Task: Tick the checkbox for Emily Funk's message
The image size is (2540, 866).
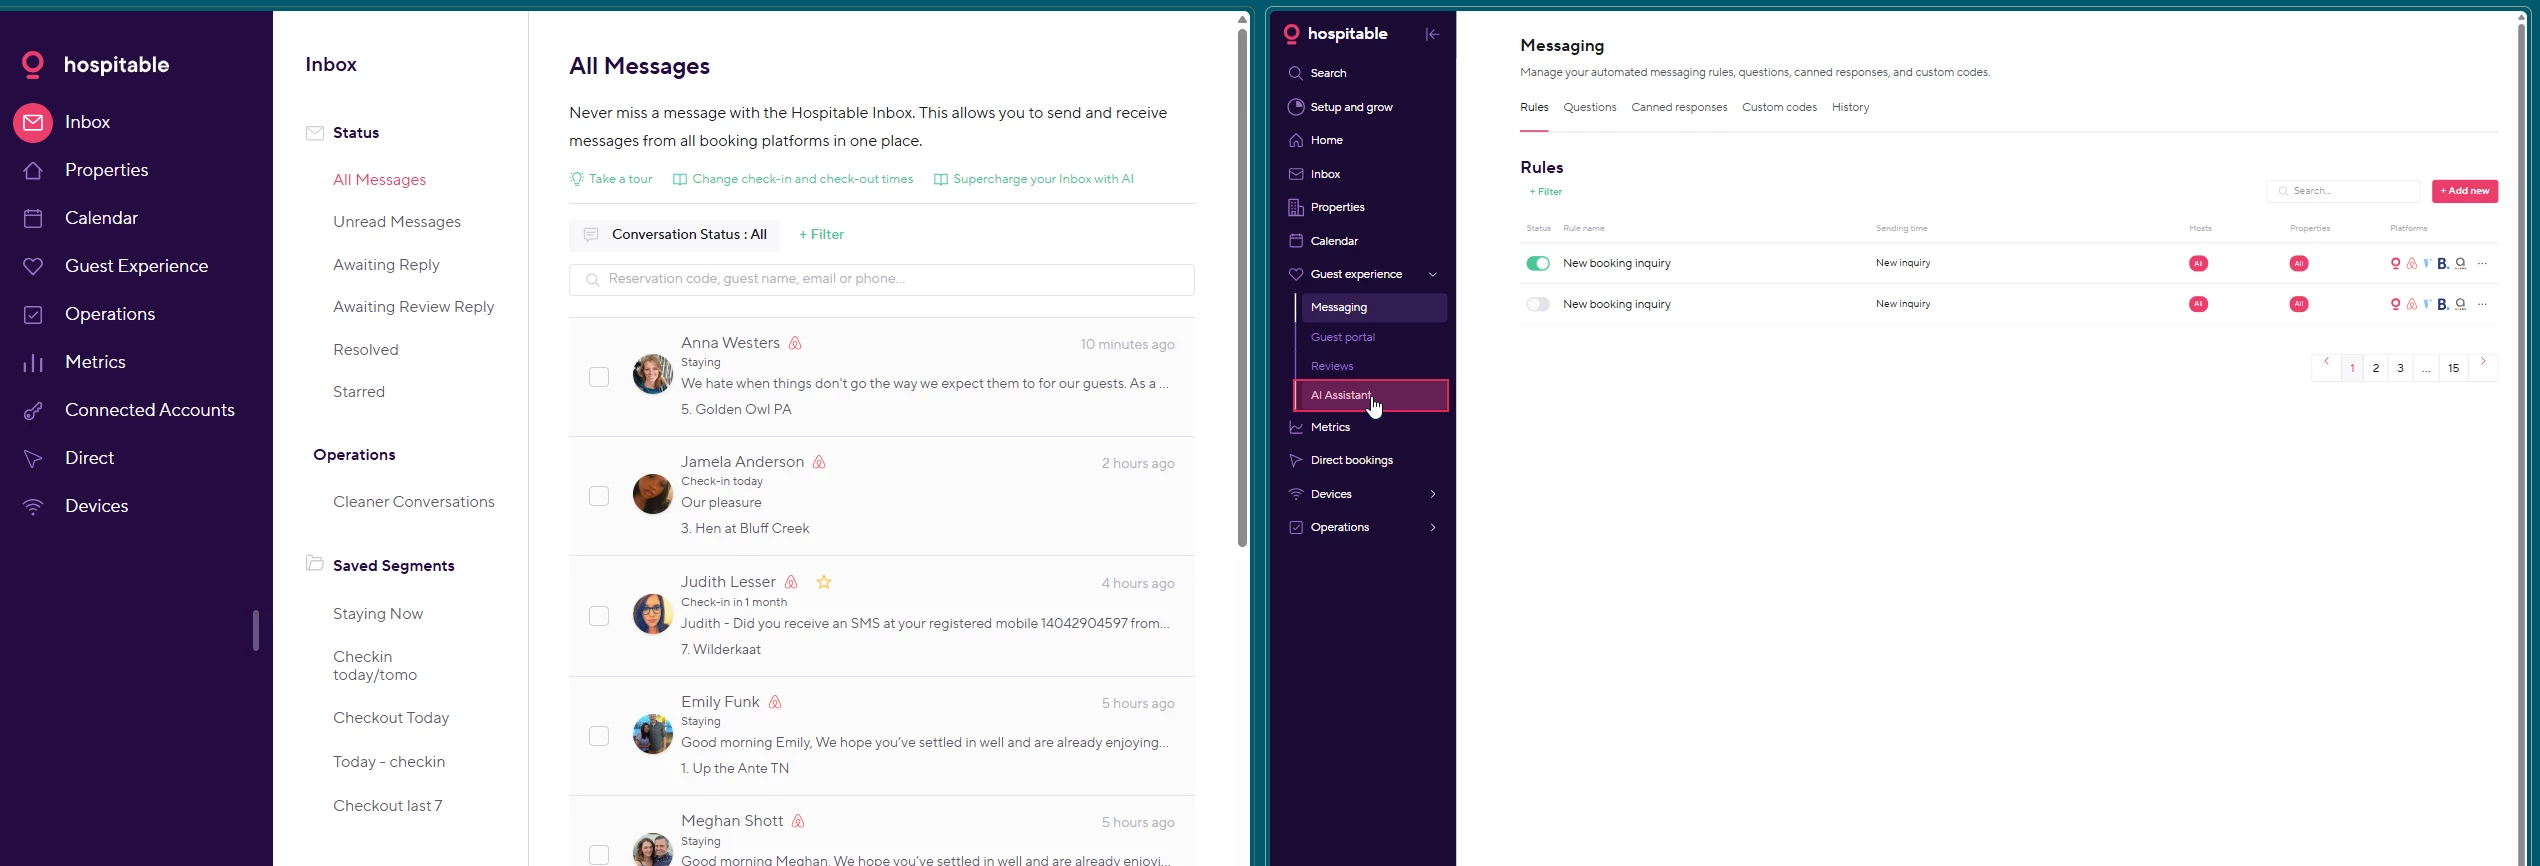Action: pyautogui.click(x=599, y=736)
